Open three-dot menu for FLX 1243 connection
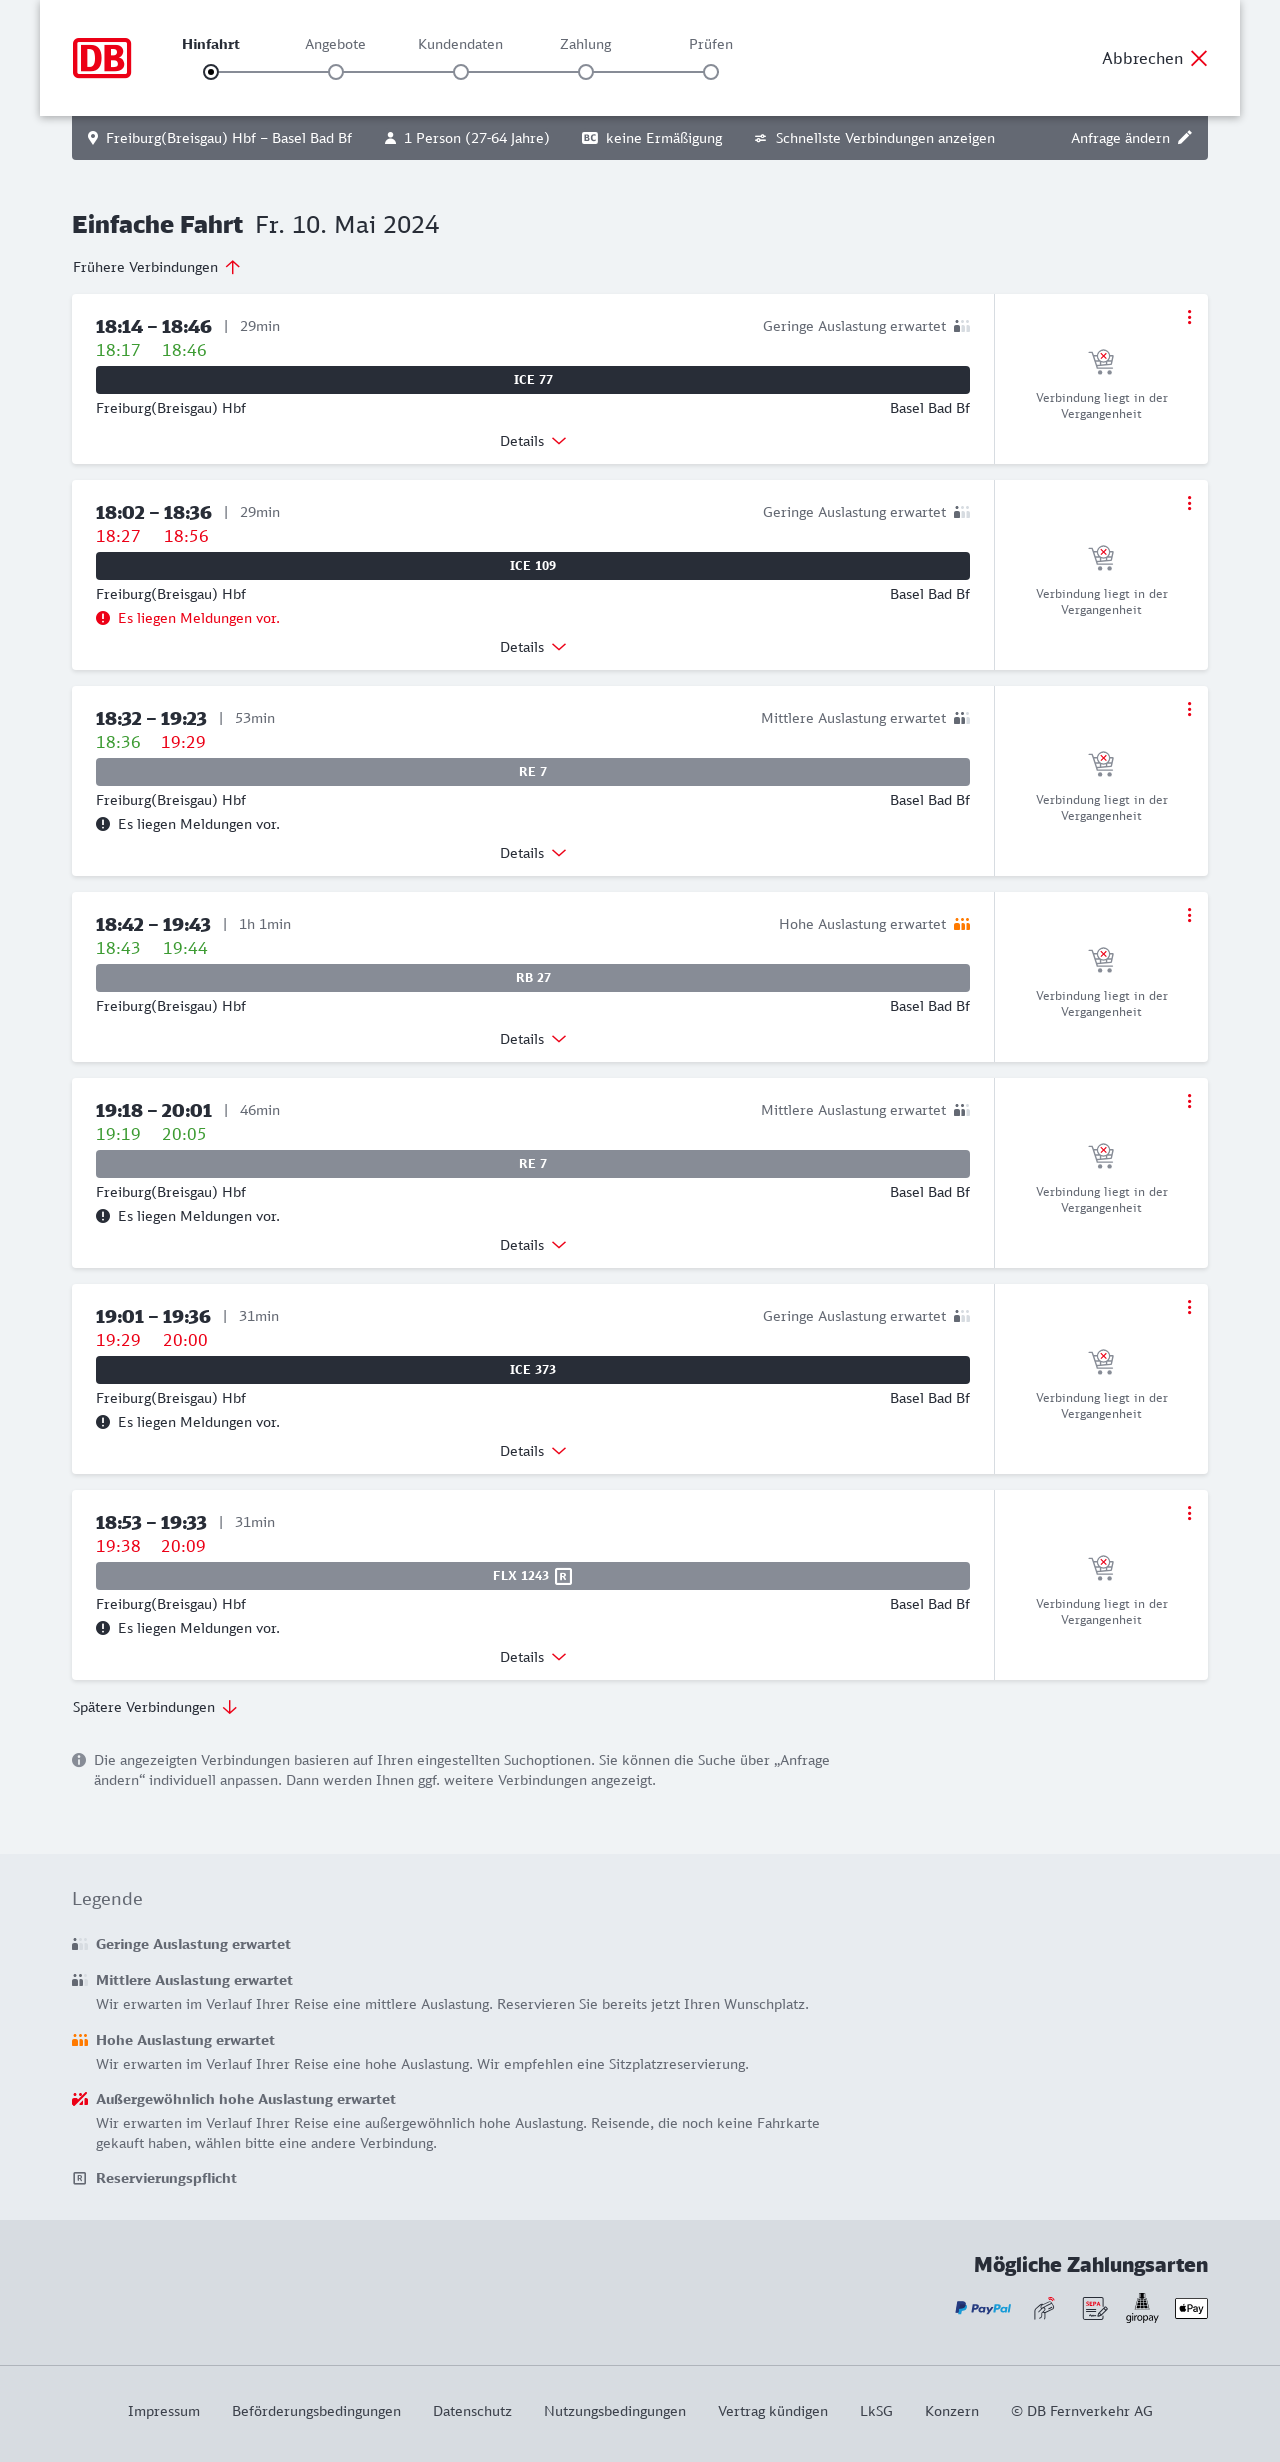The width and height of the screenshot is (1280, 2462). (1189, 1513)
